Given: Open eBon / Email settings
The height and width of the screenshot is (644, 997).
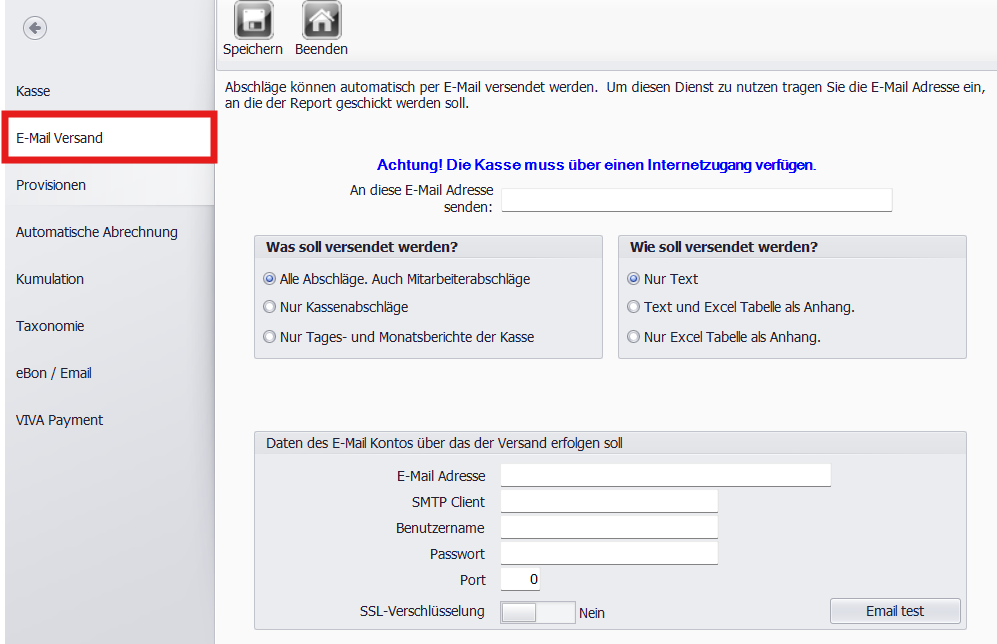Looking at the screenshot, I should 109,373.
